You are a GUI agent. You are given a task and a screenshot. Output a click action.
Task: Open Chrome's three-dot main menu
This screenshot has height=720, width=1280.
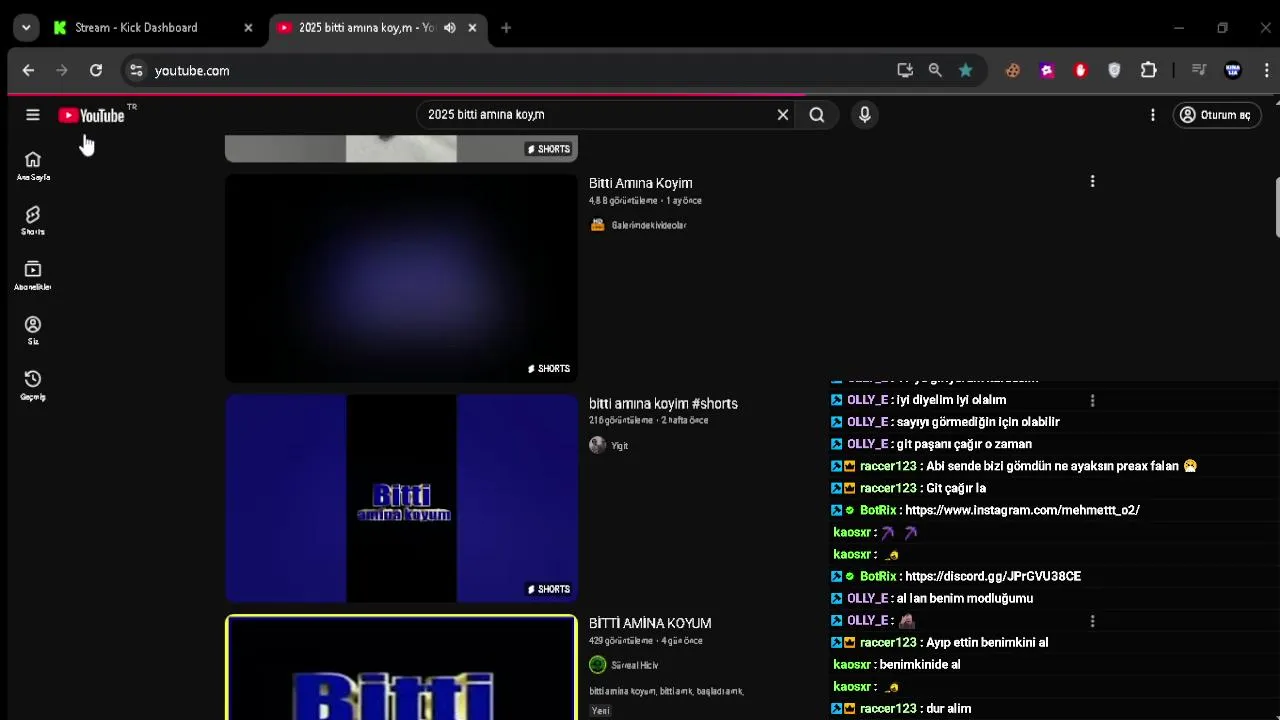pyautogui.click(x=1267, y=70)
